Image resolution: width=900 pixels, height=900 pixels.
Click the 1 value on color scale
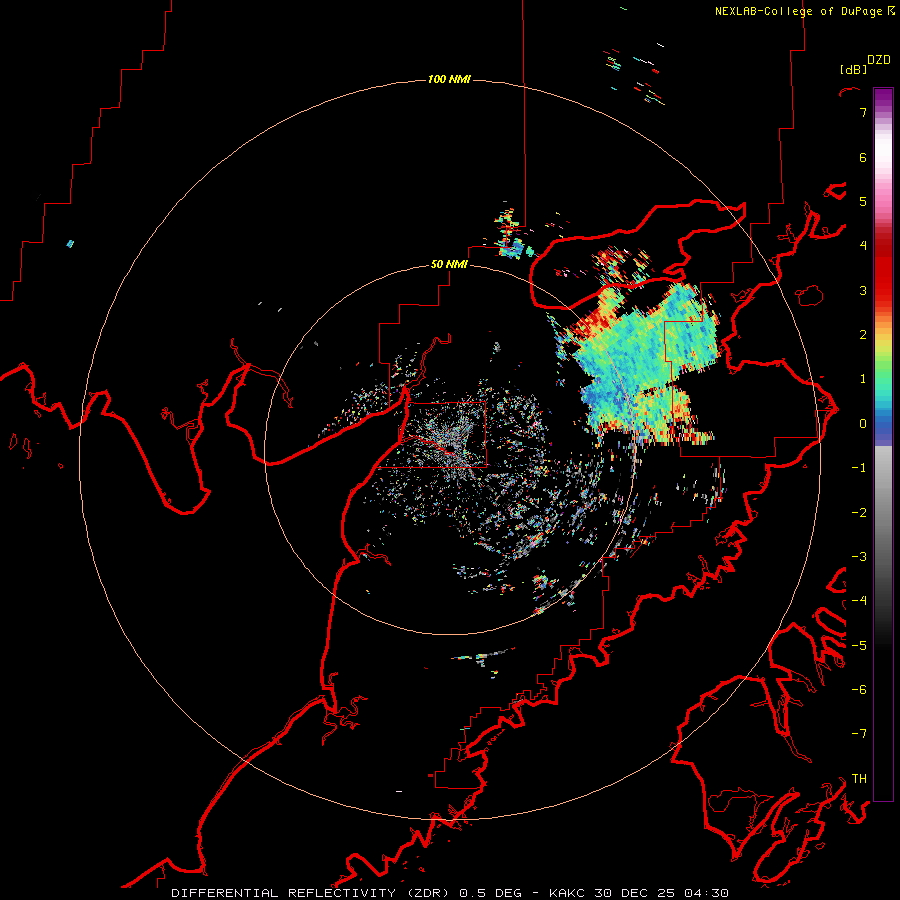point(863,379)
